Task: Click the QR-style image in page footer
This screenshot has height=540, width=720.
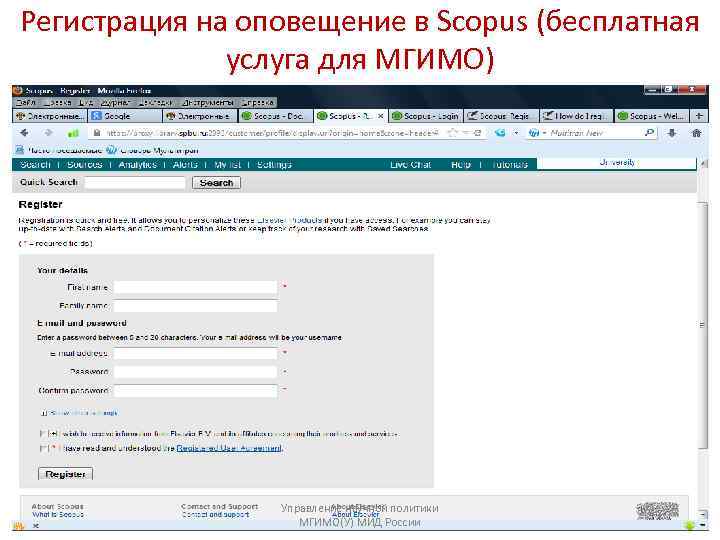Action: [x=658, y=511]
